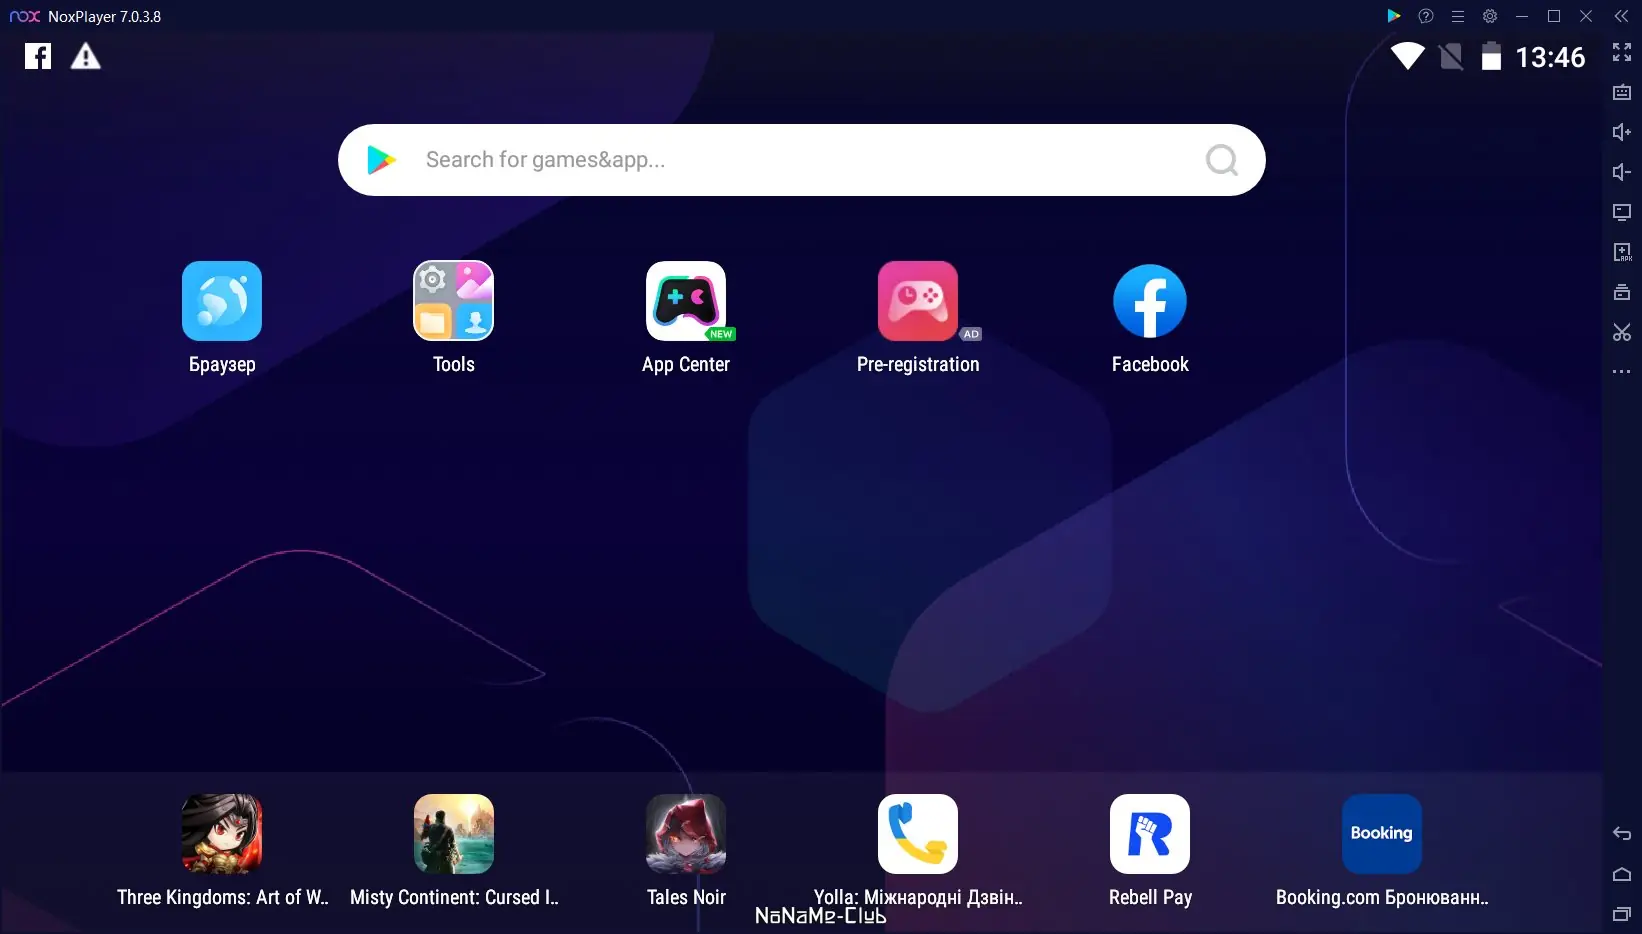Increase volume using sidebar button
The width and height of the screenshot is (1642, 934).
(x=1622, y=132)
